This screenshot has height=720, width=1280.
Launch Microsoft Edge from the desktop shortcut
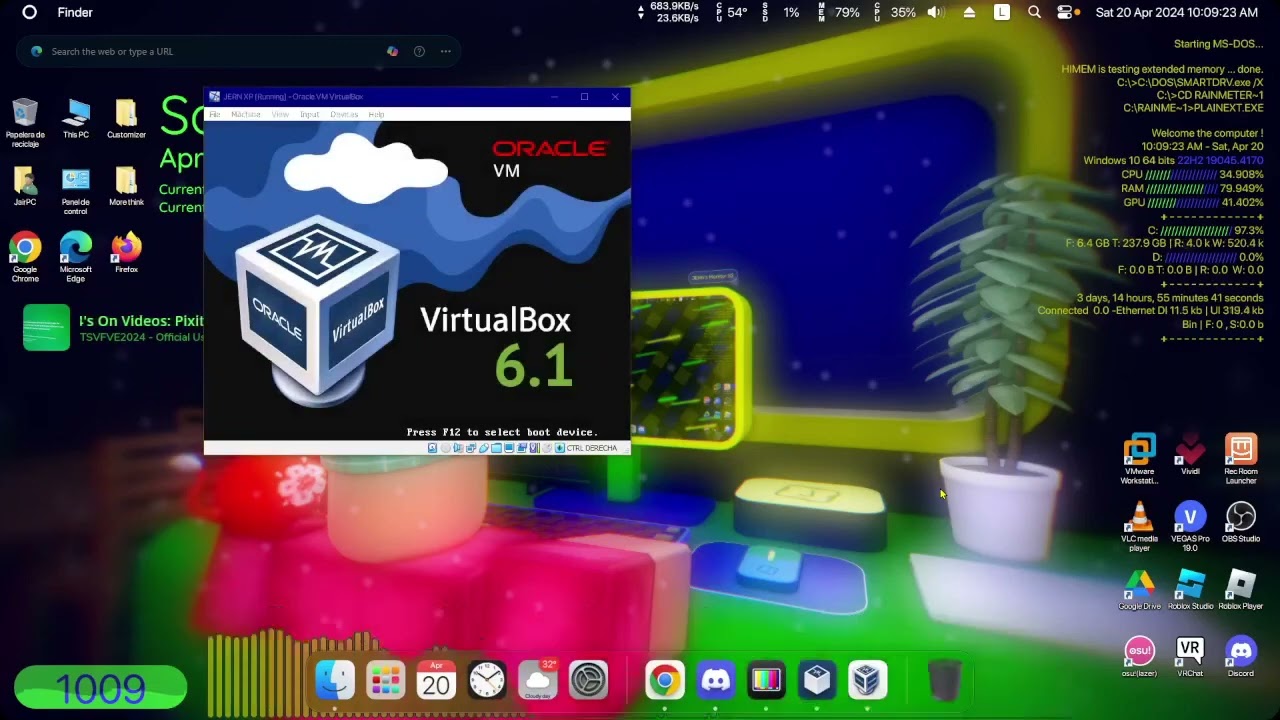[x=76, y=257]
